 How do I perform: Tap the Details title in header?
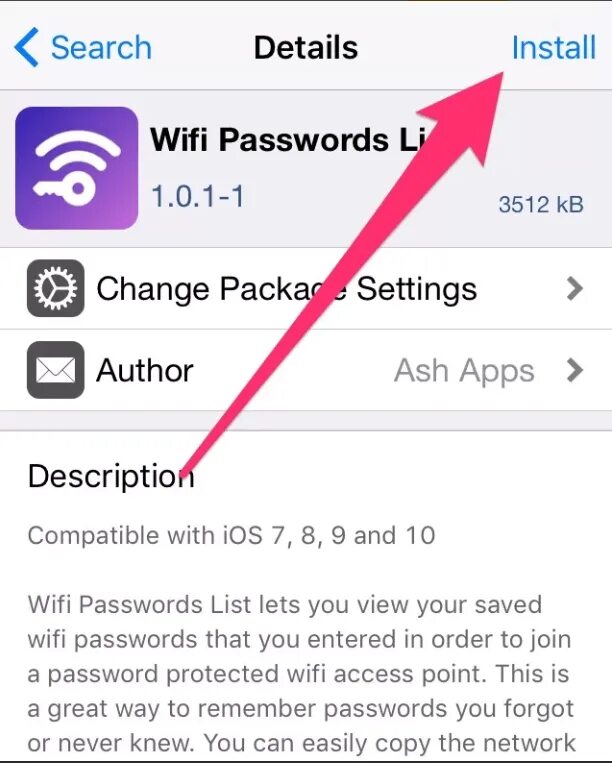(306, 48)
